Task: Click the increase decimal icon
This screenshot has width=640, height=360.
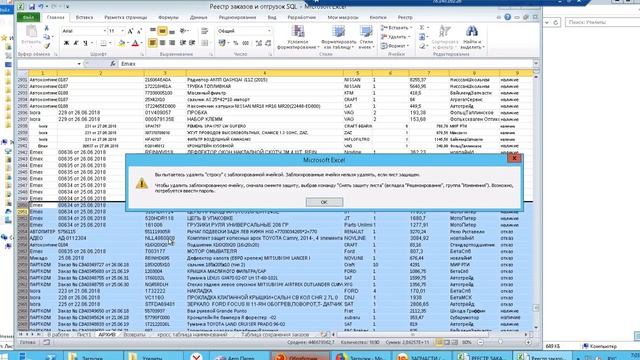Action: coord(259,43)
